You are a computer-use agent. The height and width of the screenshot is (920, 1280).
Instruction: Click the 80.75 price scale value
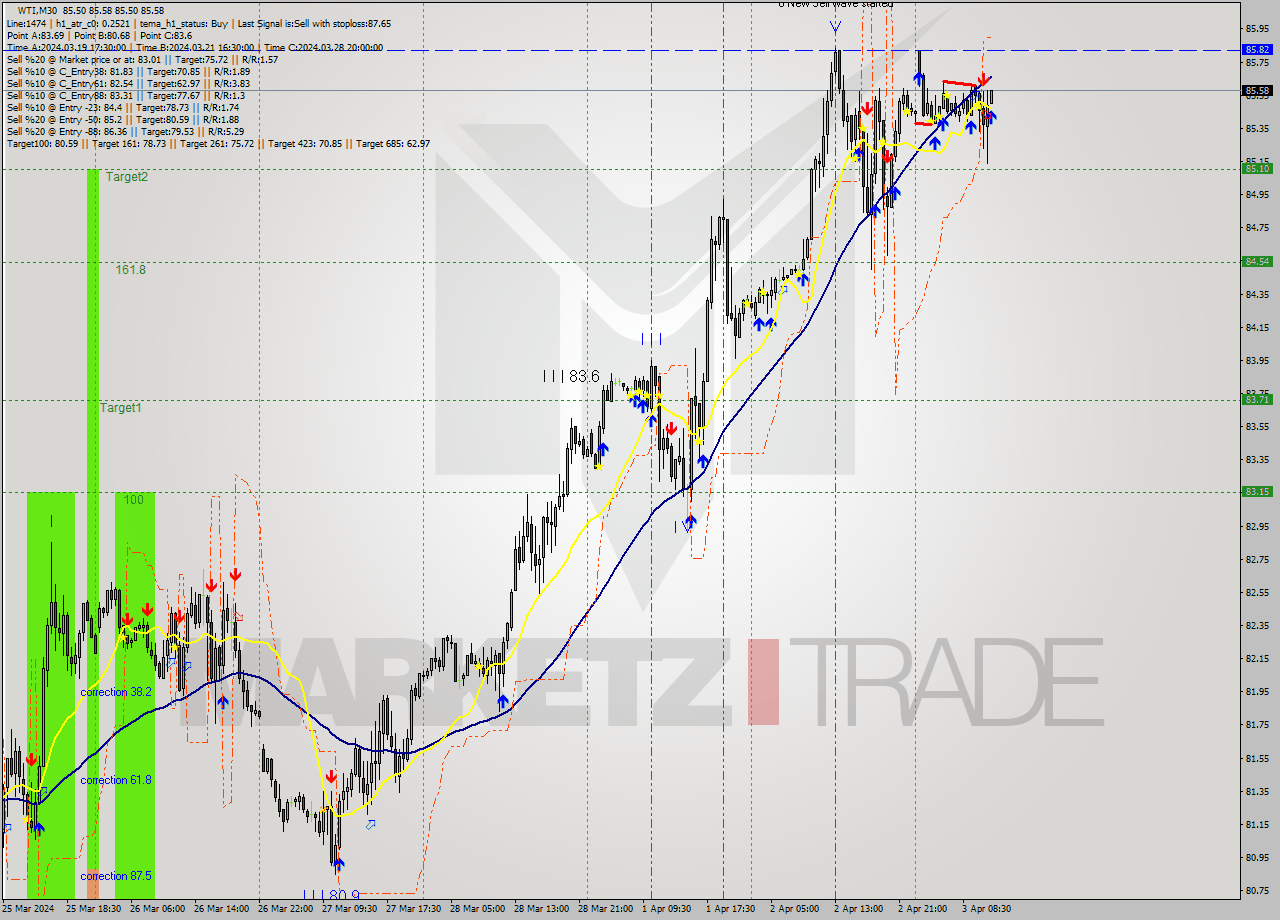[x=1257, y=890]
